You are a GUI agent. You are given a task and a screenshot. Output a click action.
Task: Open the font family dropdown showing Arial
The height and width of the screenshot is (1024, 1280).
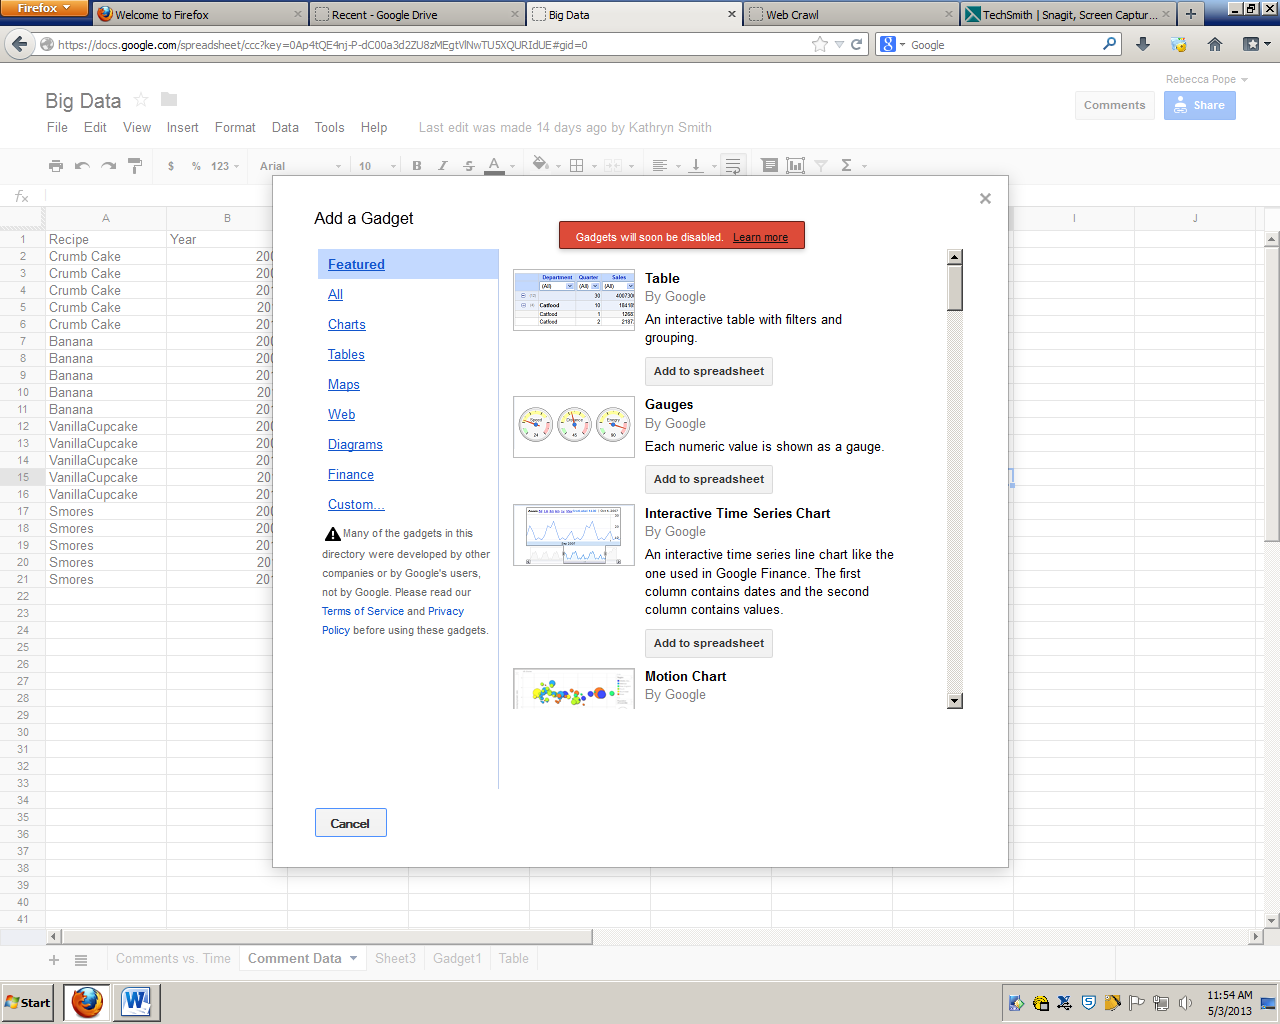(x=300, y=166)
